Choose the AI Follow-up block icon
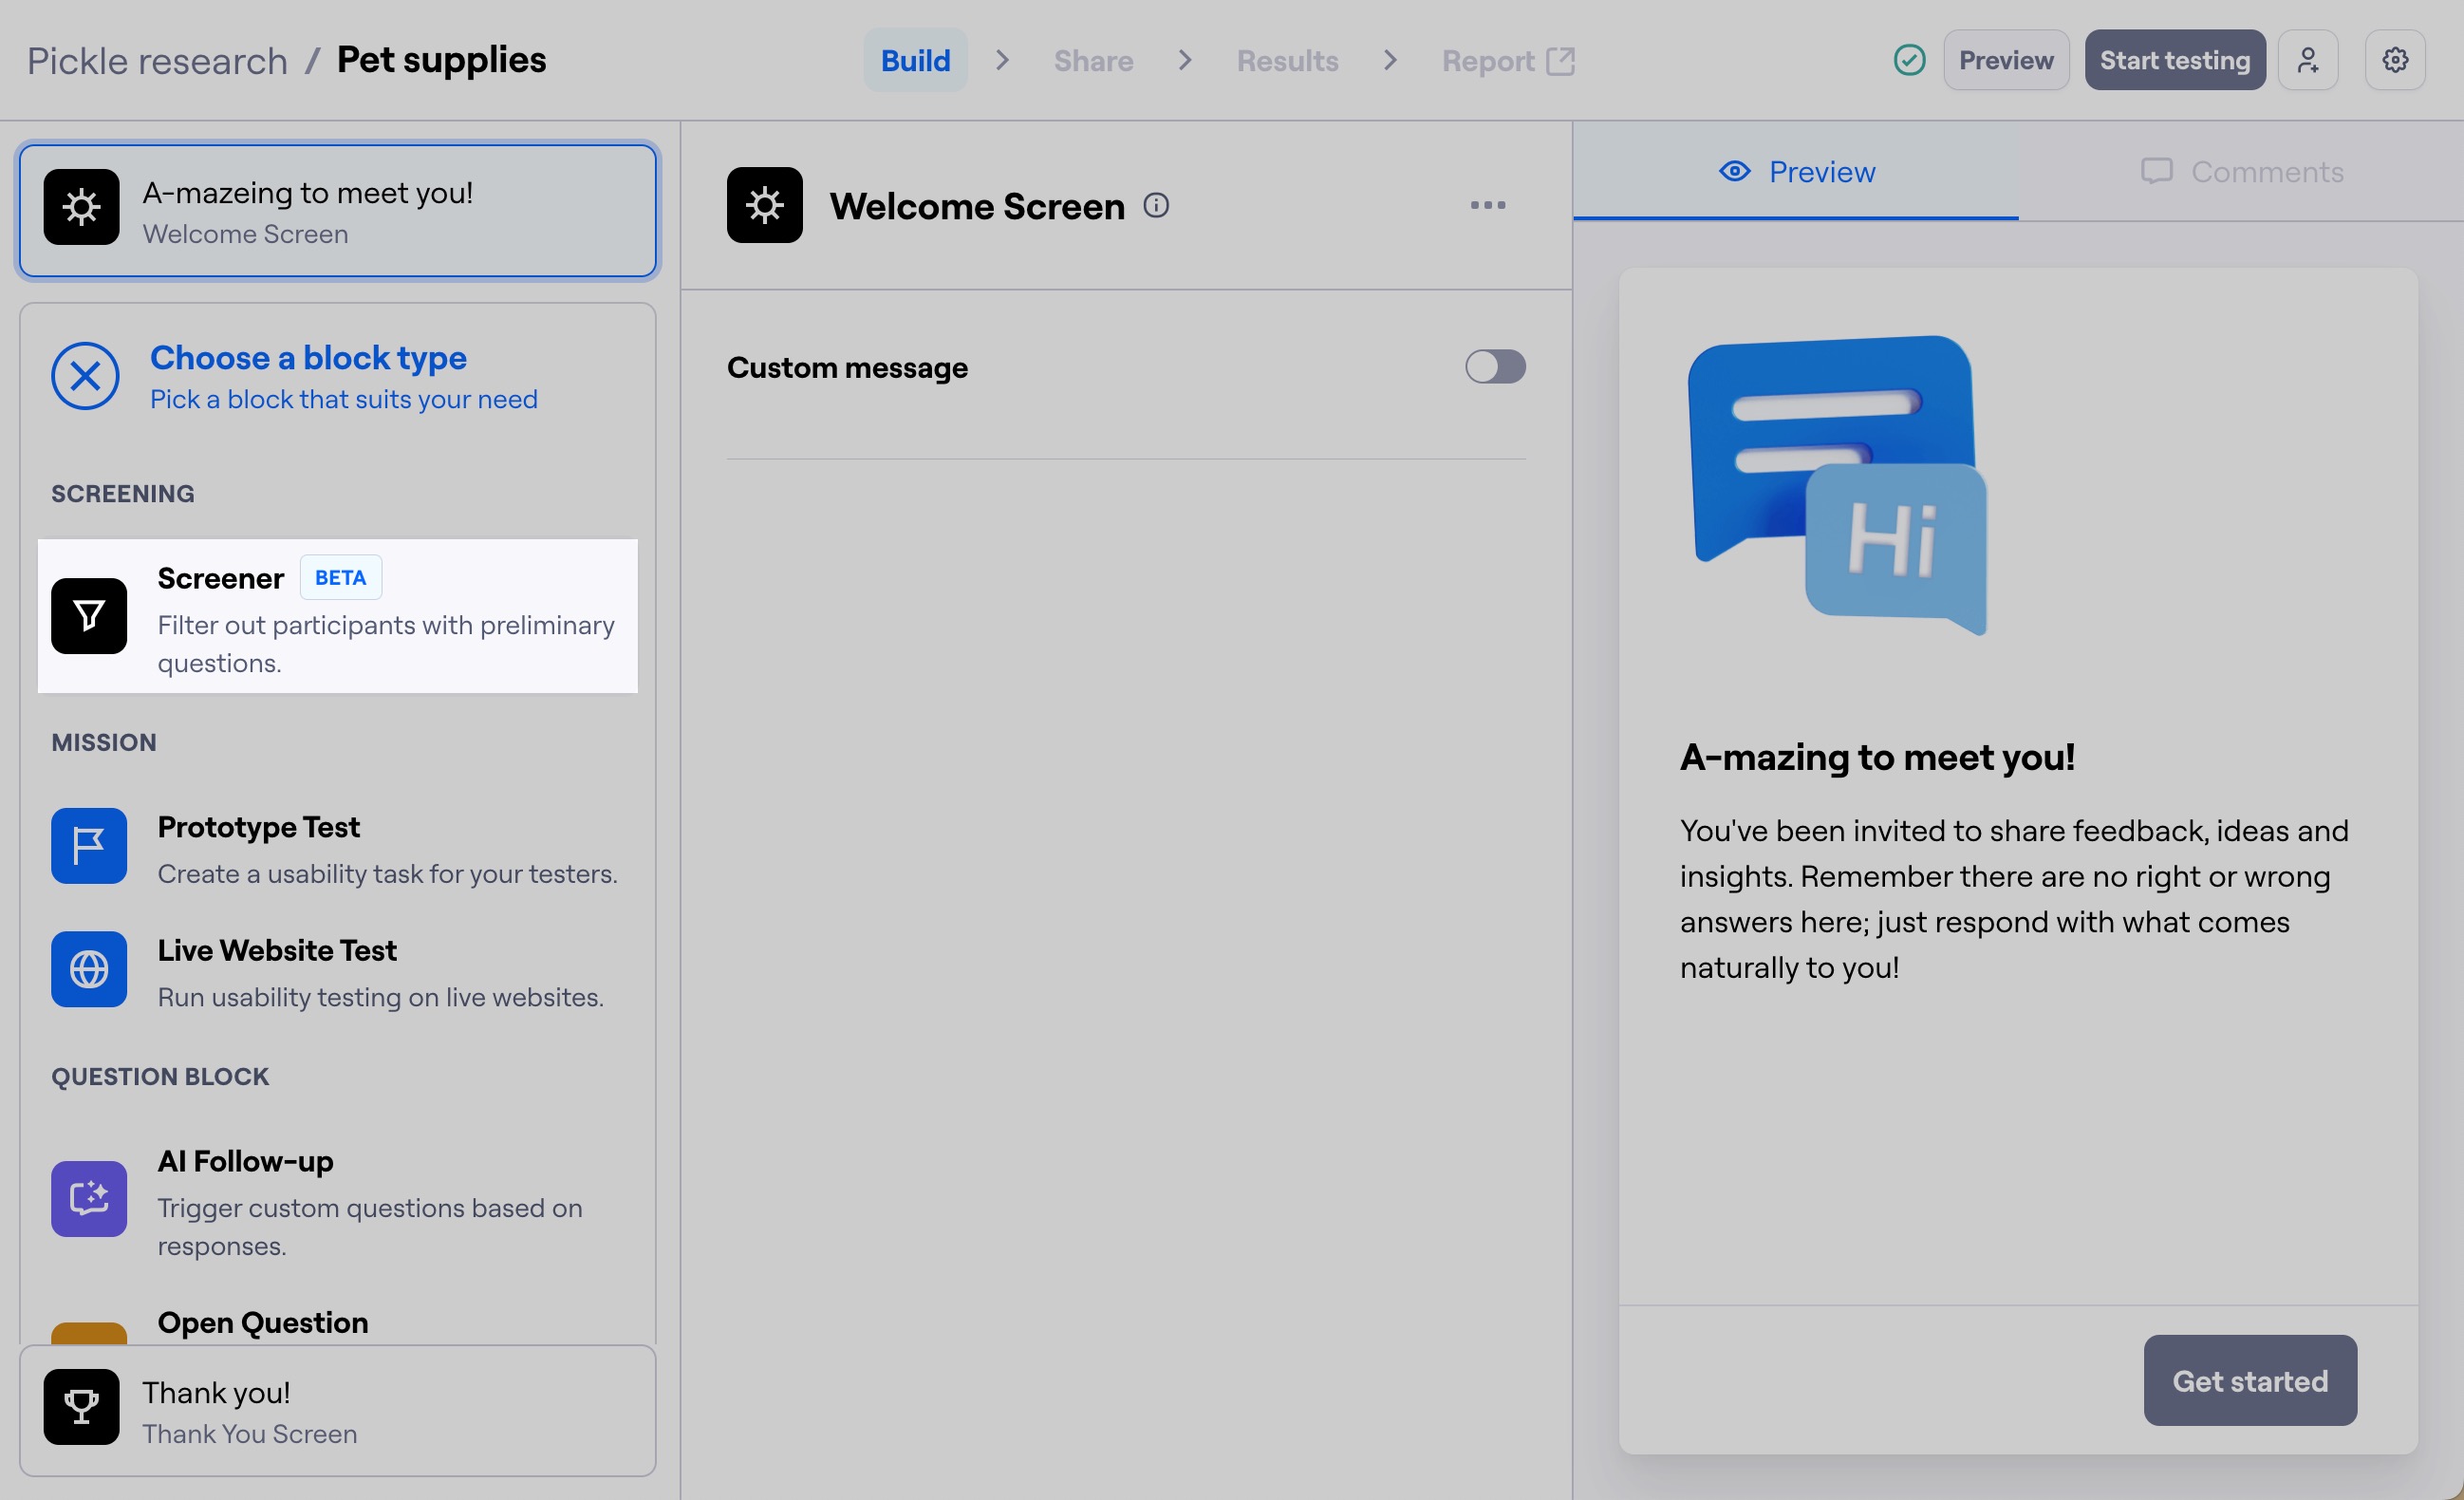This screenshot has width=2464, height=1500. click(89, 1198)
